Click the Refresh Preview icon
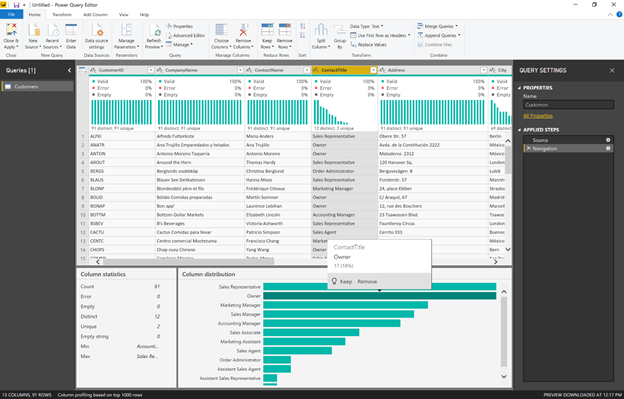 coord(154,30)
